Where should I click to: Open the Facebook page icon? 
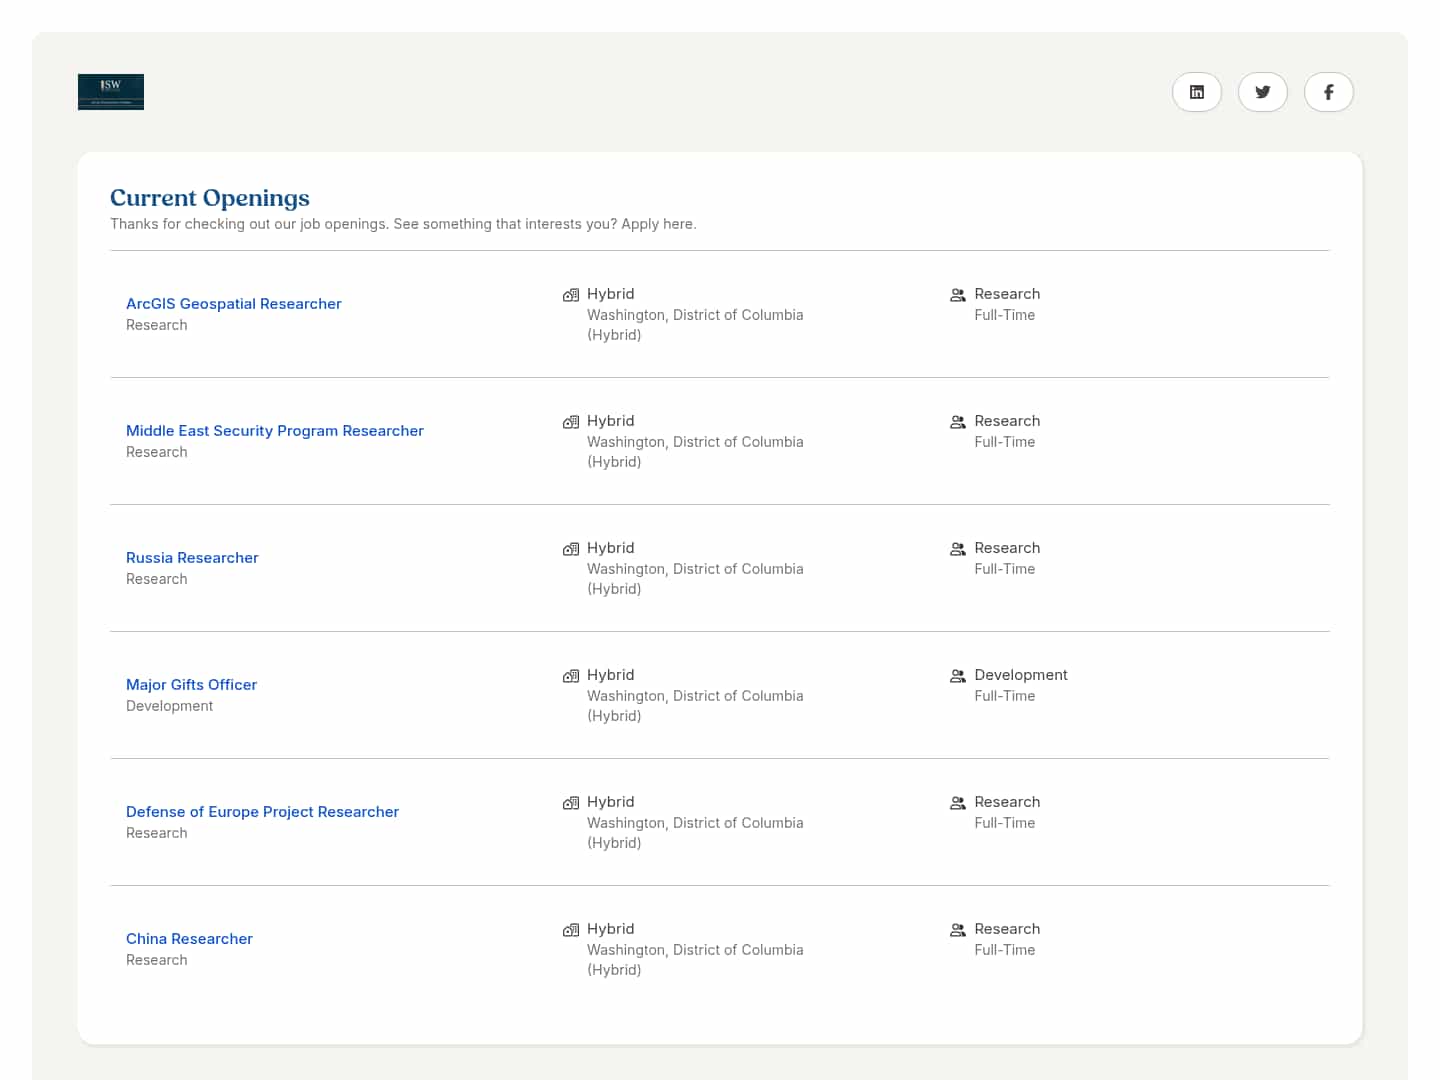pos(1328,92)
